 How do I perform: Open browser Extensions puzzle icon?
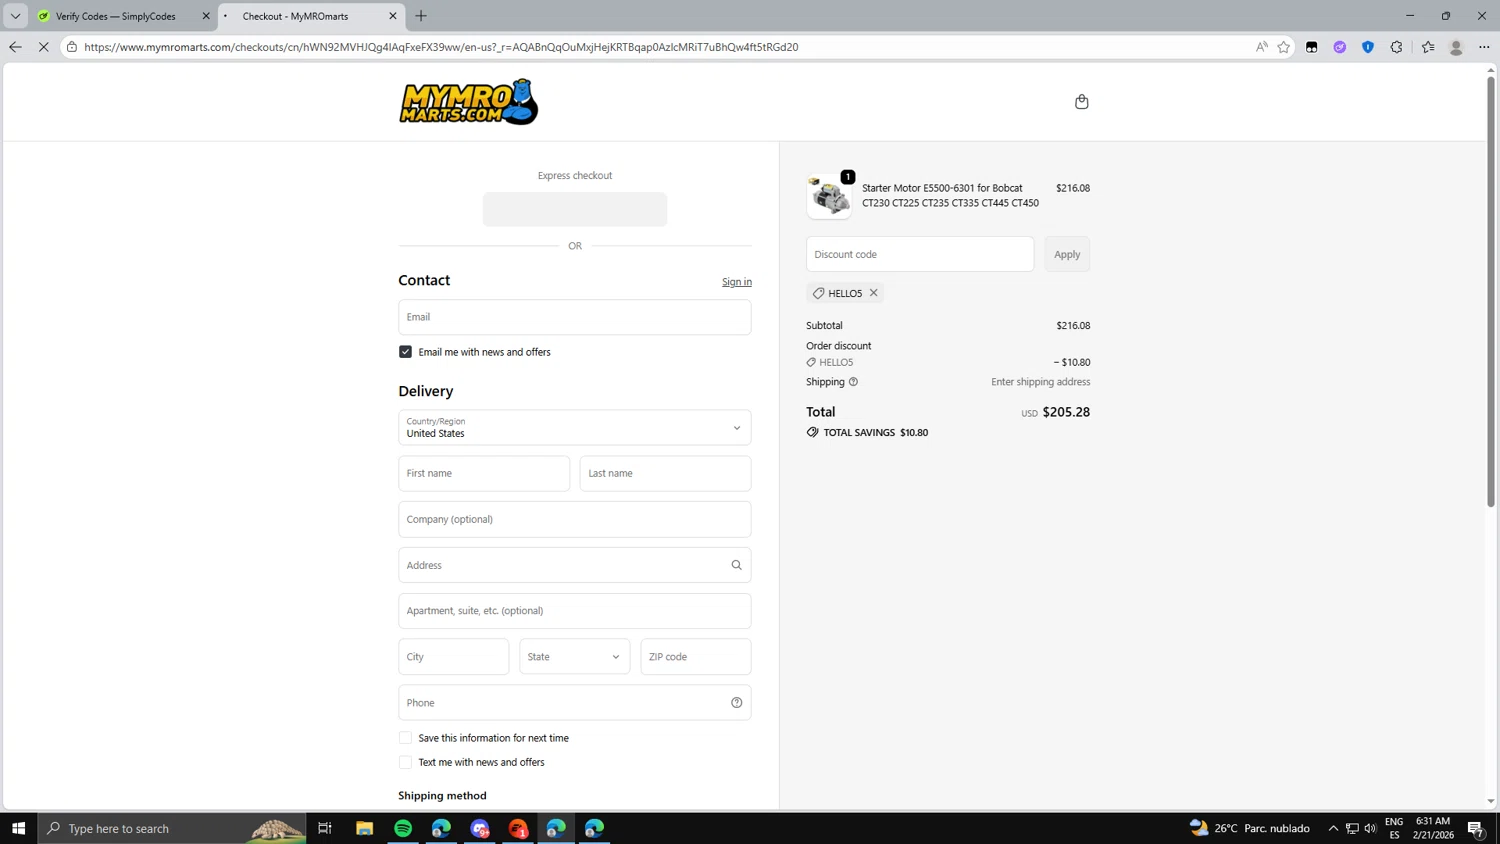pos(1396,47)
